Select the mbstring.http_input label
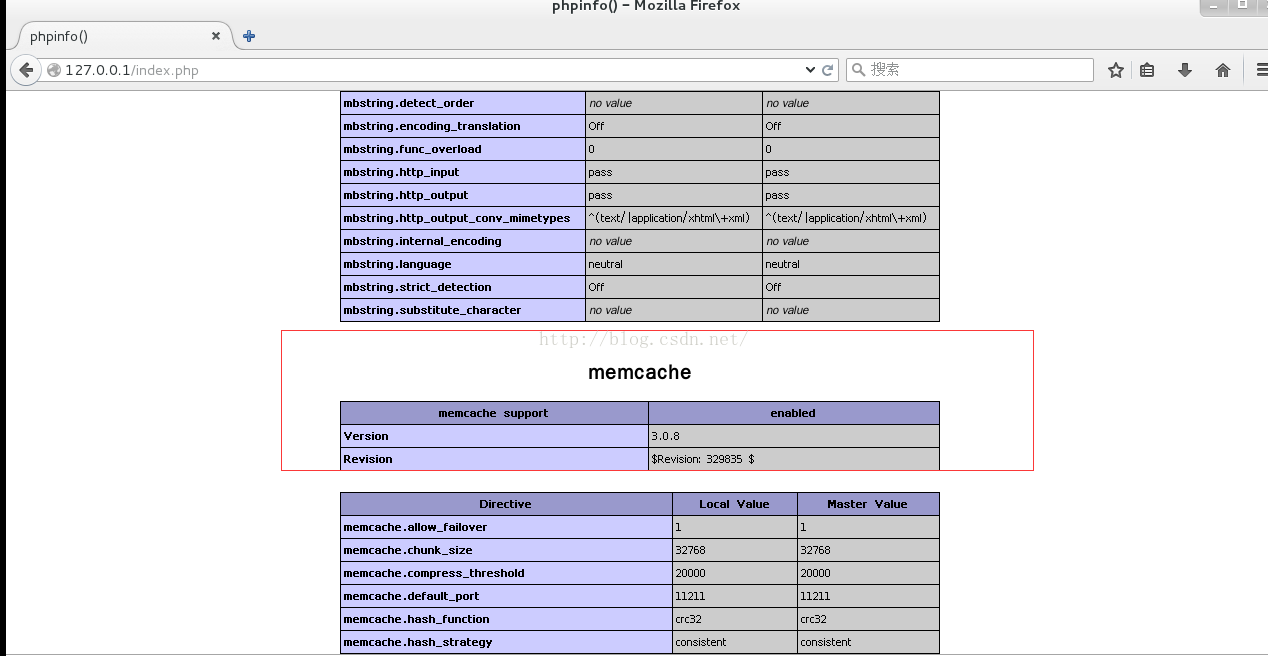This screenshot has height=656, width=1268. [401, 172]
